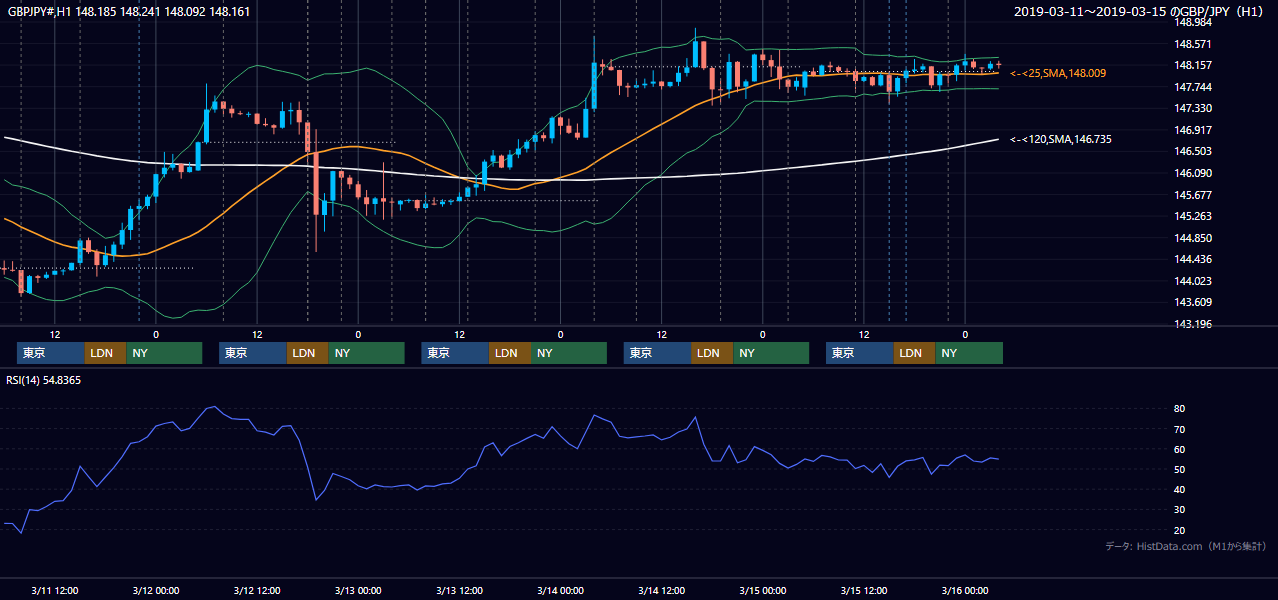Click the 3/15 12:00 time axis label
1278x600 pixels.
point(863,590)
